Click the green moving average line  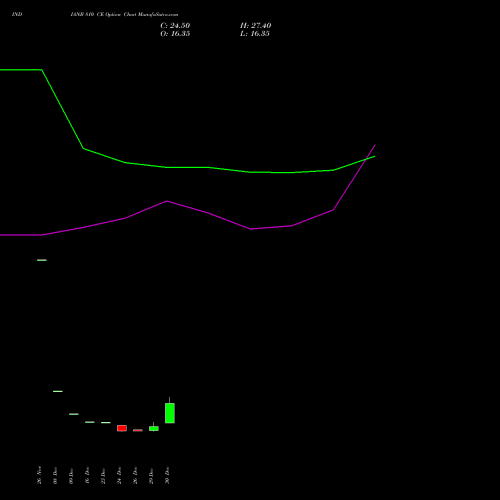pos(187,168)
